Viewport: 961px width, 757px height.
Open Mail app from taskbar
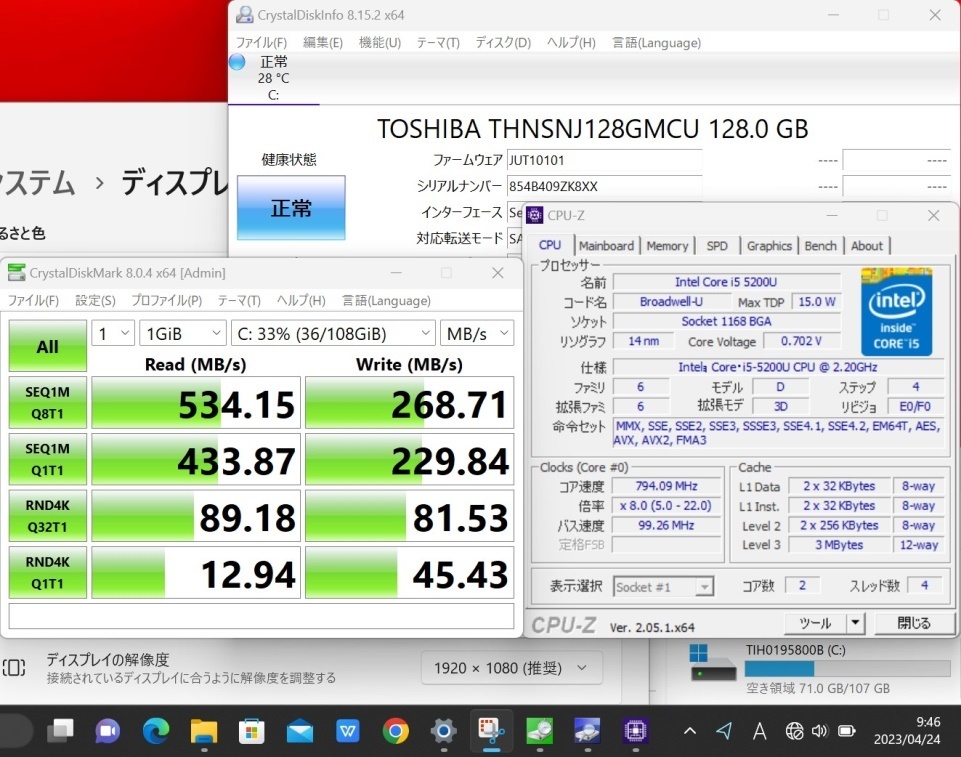300,730
